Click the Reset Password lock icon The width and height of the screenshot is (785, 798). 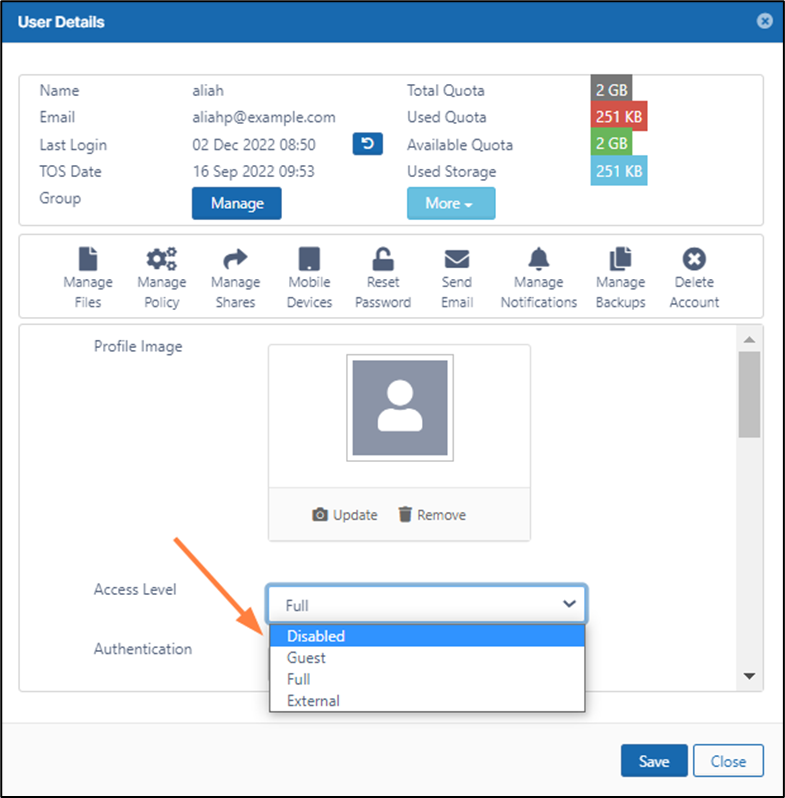[x=383, y=259]
